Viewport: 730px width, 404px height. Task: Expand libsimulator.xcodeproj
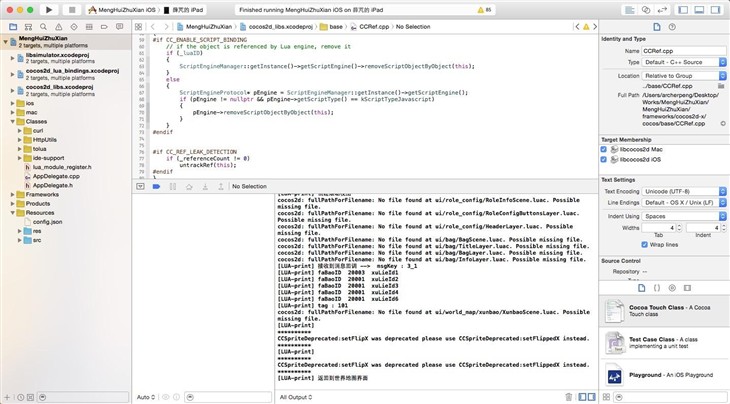click(x=13, y=58)
